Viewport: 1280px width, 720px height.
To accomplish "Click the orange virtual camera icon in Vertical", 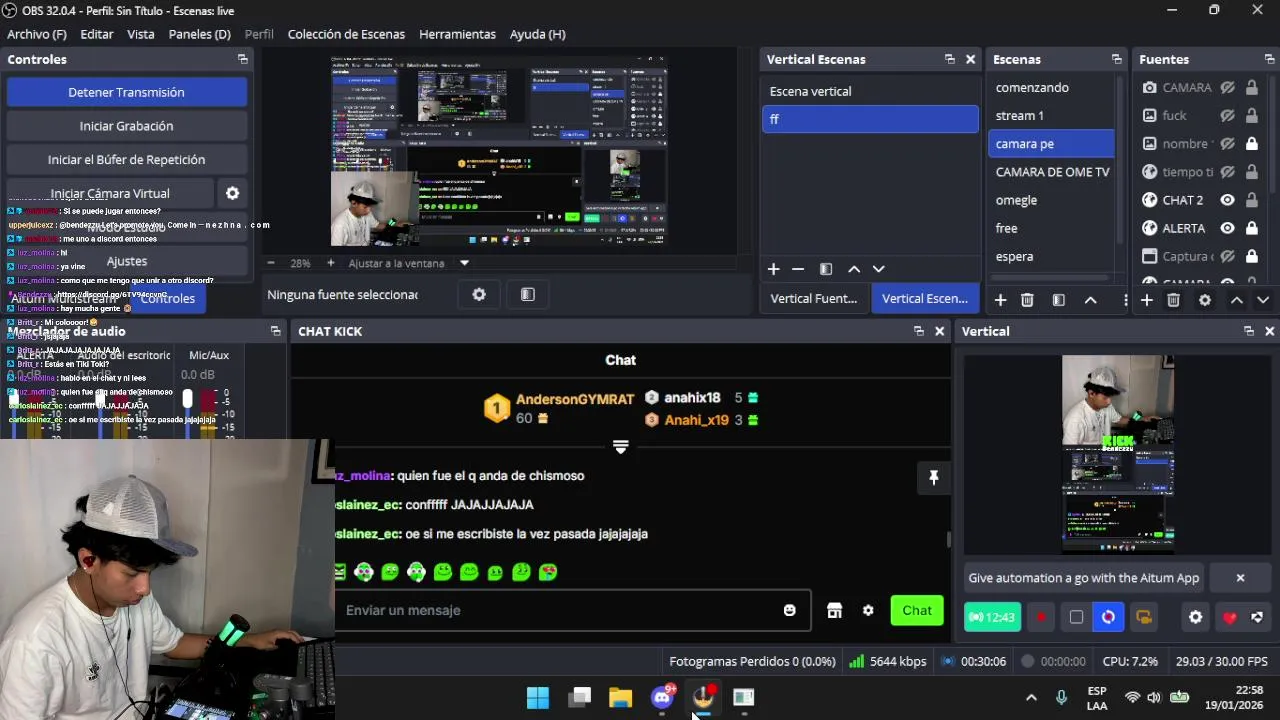I will [x=1144, y=617].
